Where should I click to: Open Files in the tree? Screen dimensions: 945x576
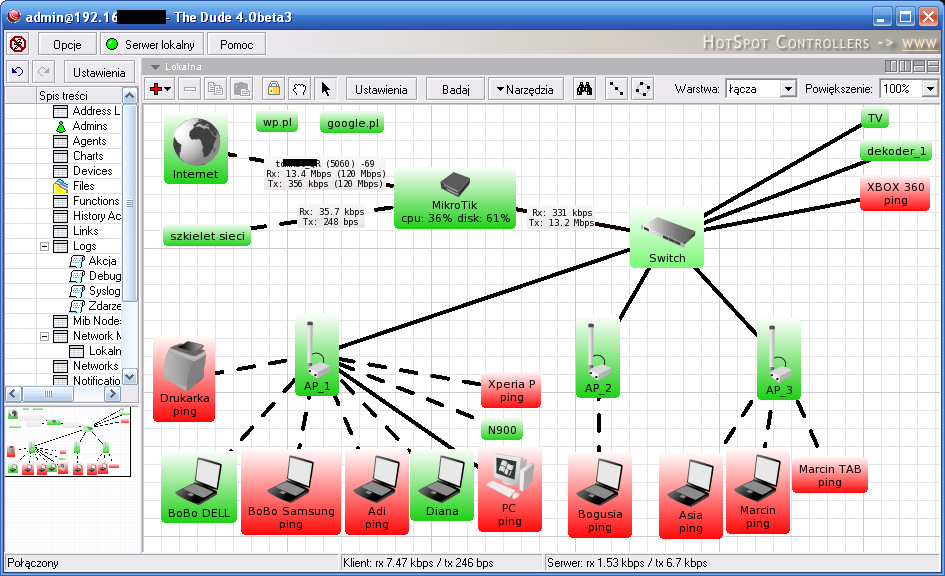coord(83,186)
